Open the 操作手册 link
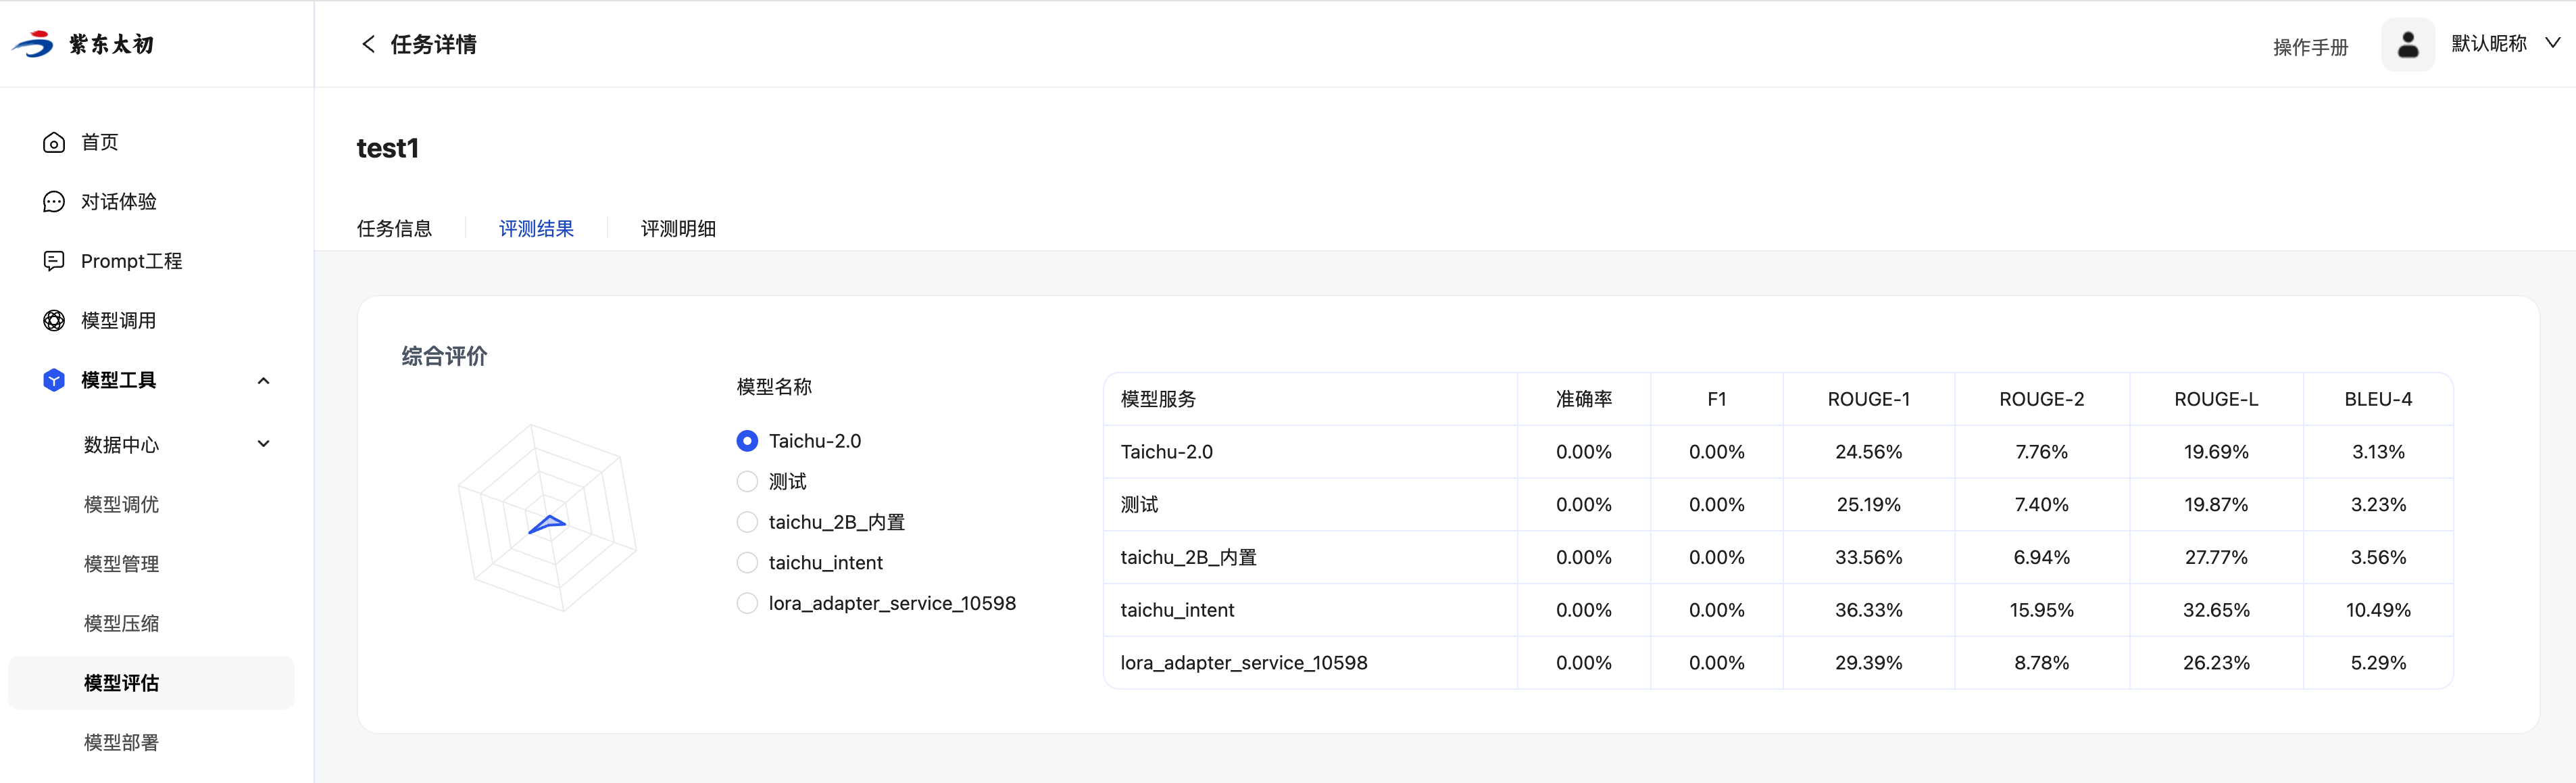2576x783 pixels. [2310, 47]
